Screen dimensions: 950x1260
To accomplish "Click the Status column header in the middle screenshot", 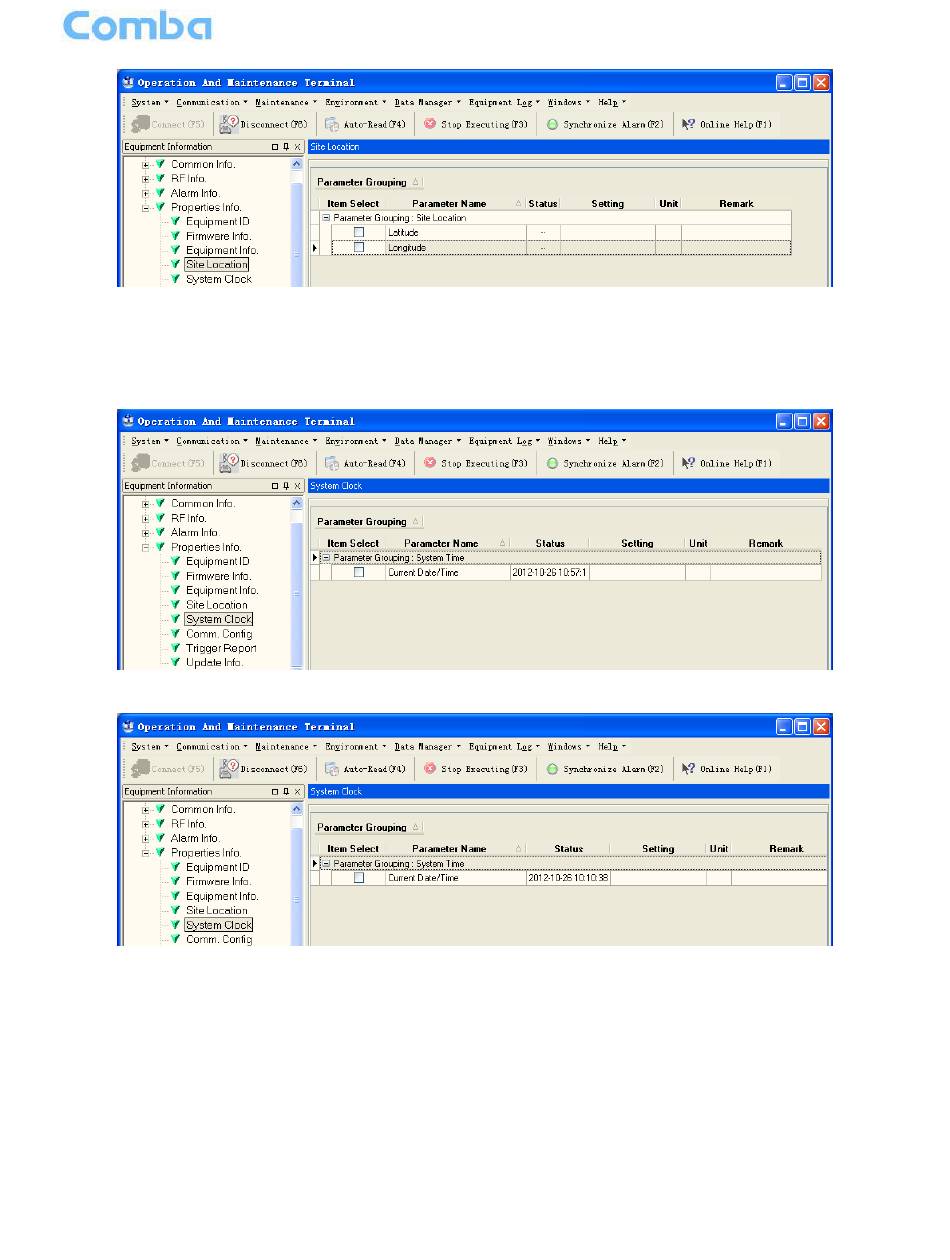I will coord(550,544).
